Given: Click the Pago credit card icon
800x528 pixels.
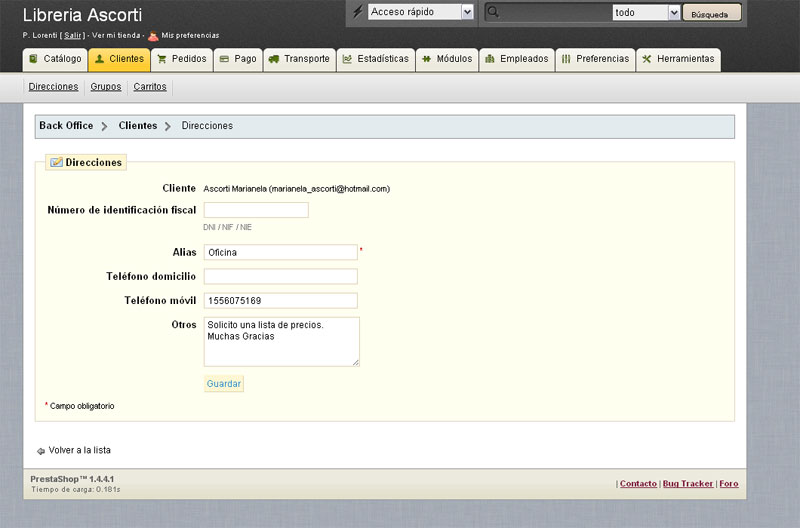Looking at the screenshot, I should (x=224, y=59).
